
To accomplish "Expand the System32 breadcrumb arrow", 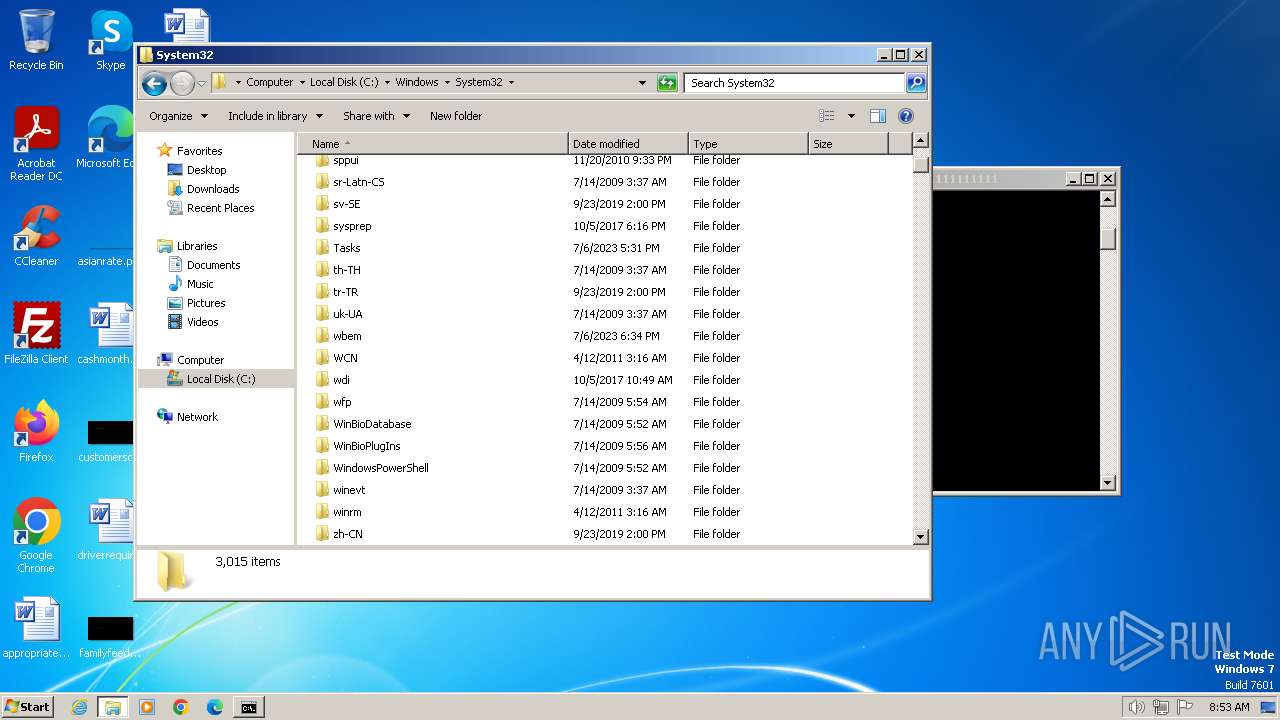I will pyautogui.click(x=511, y=83).
